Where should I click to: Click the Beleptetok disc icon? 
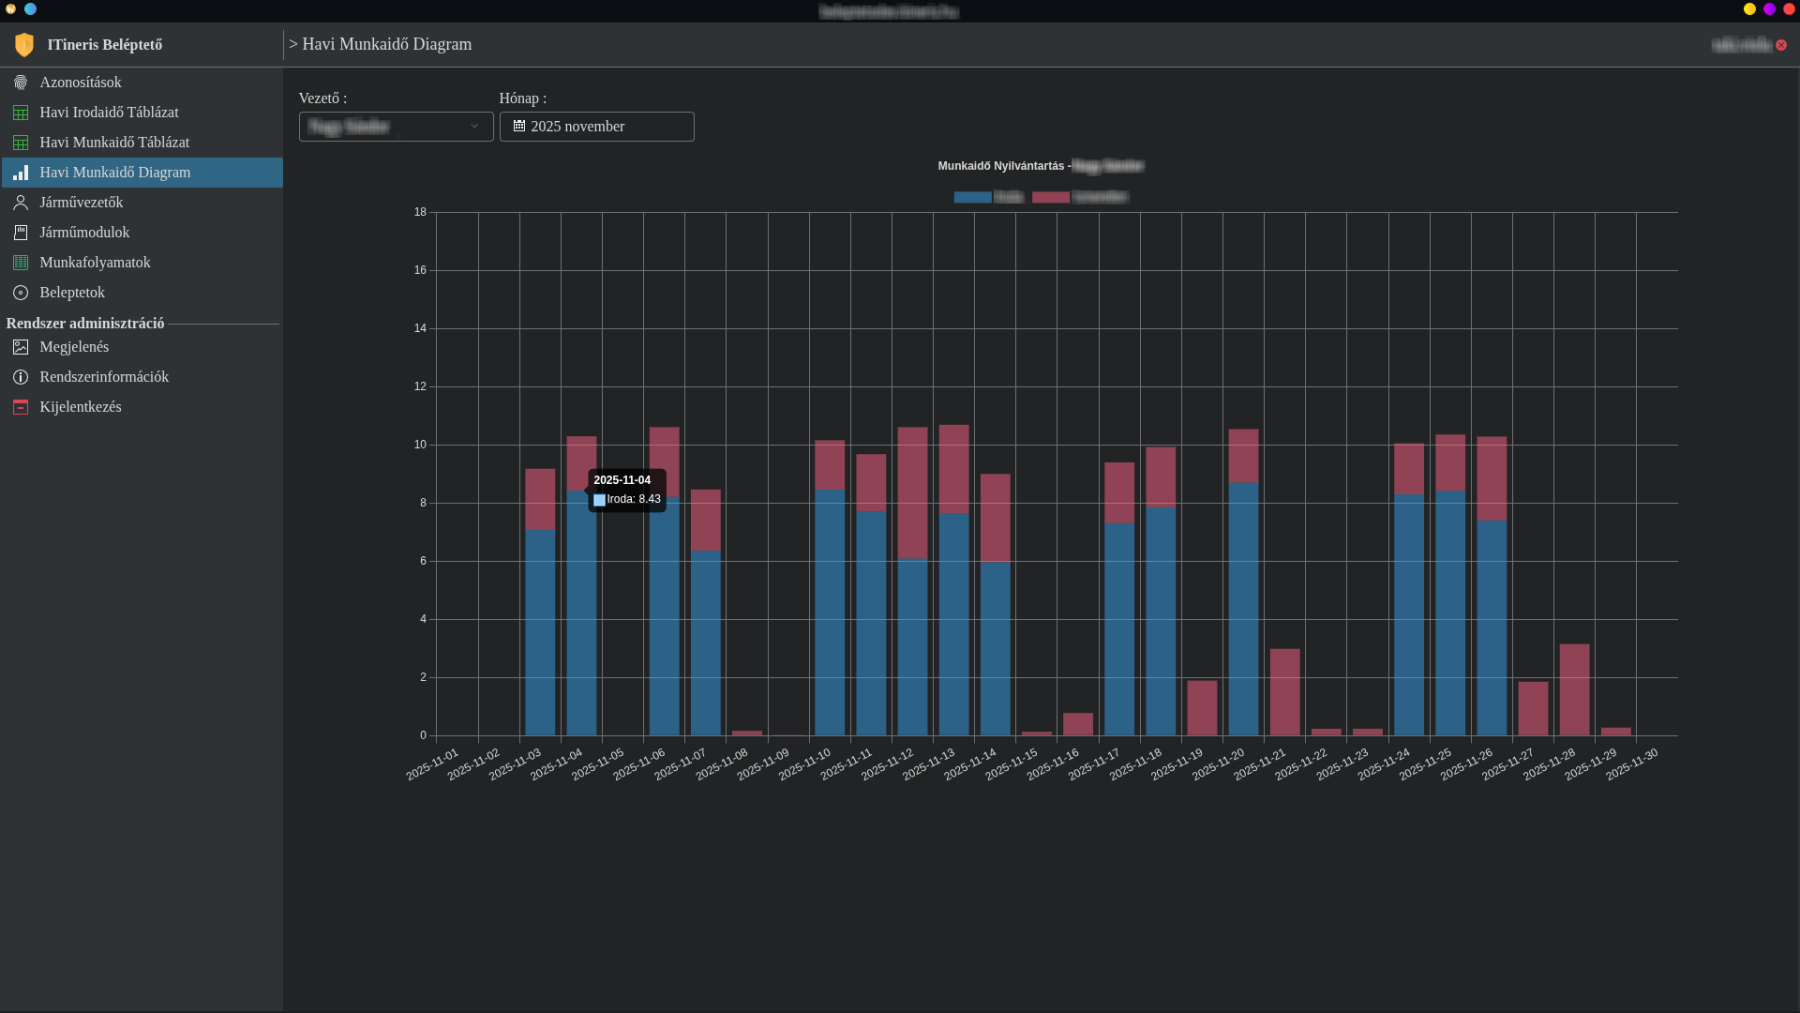20,293
